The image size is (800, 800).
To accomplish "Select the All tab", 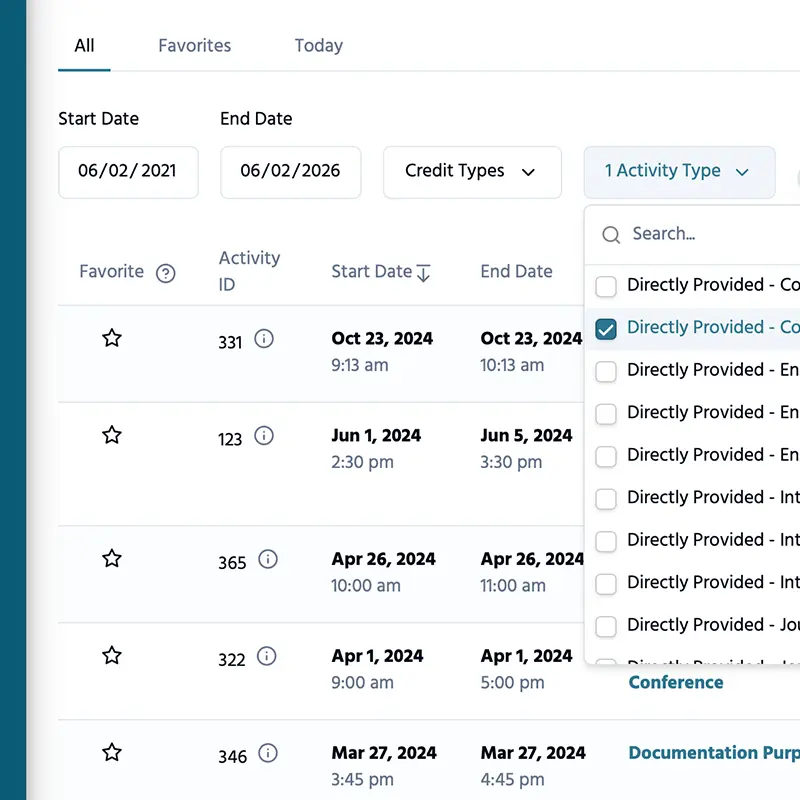I will tap(84, 46).
